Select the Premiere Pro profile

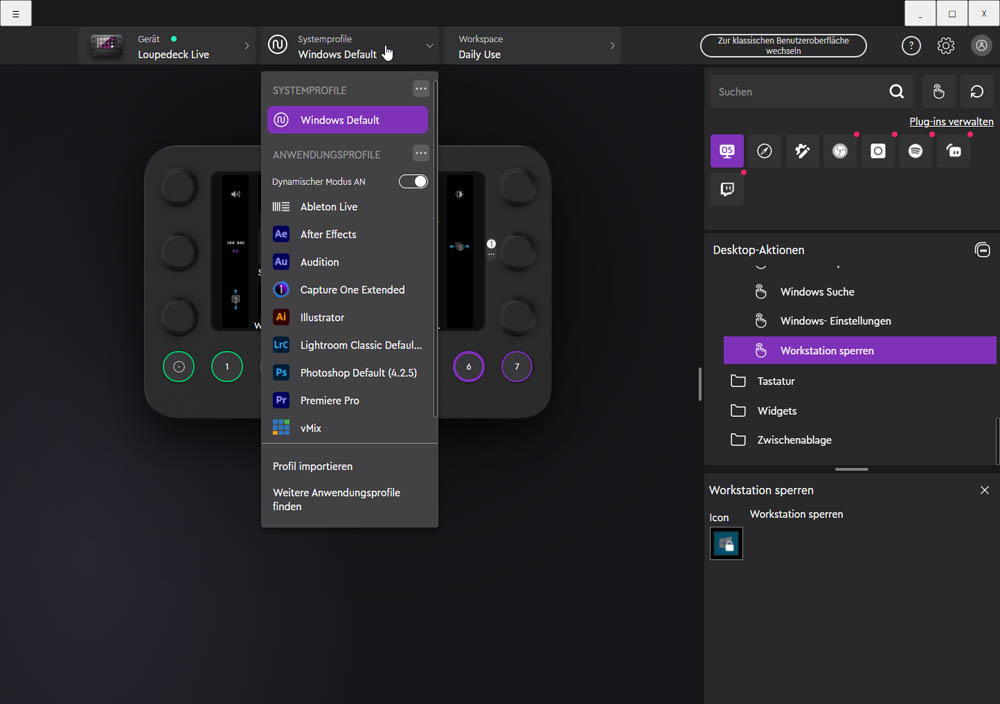(x=348, y=400)
